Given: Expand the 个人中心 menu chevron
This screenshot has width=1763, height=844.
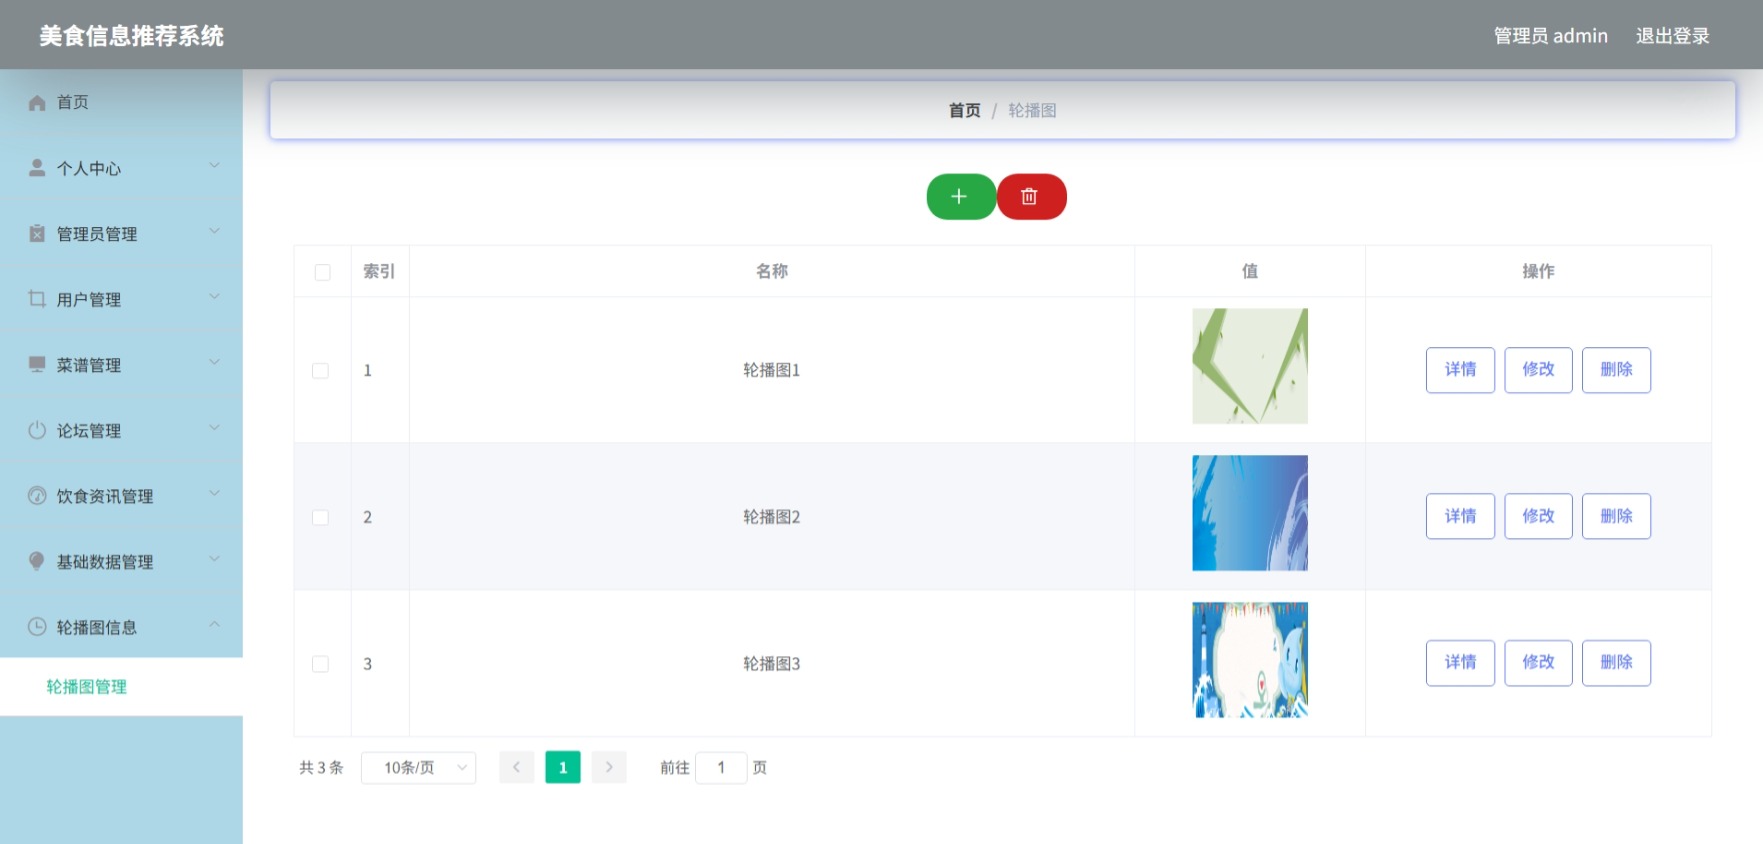Looking at the screenshot, I should click(214, 166).
